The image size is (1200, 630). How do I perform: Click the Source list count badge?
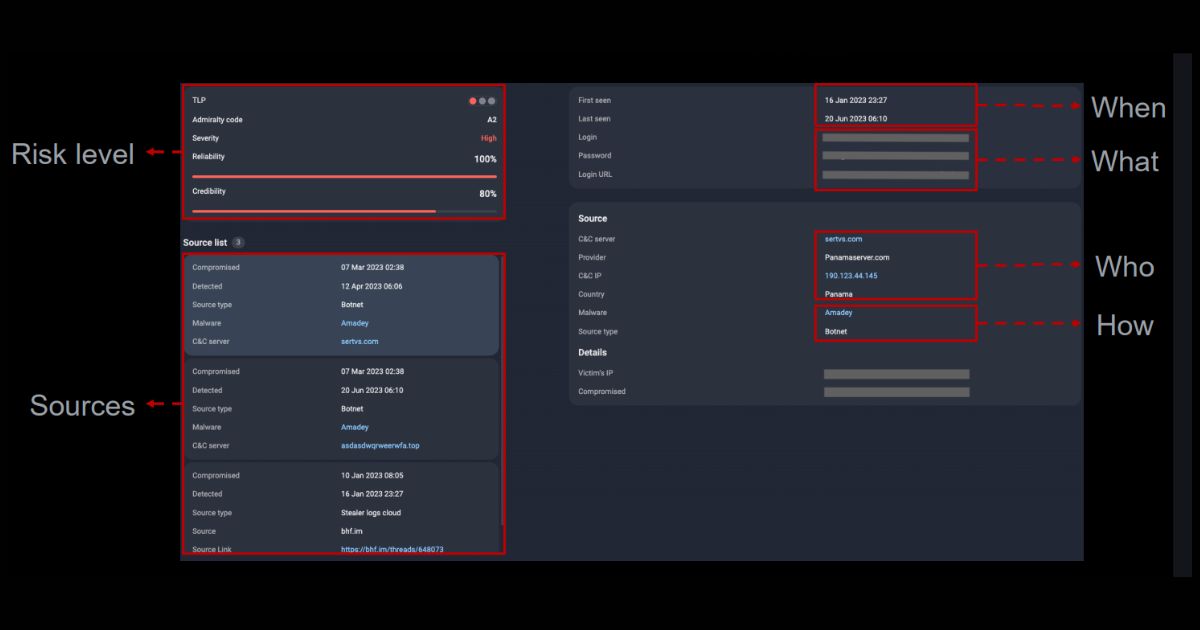pos(238,242)
